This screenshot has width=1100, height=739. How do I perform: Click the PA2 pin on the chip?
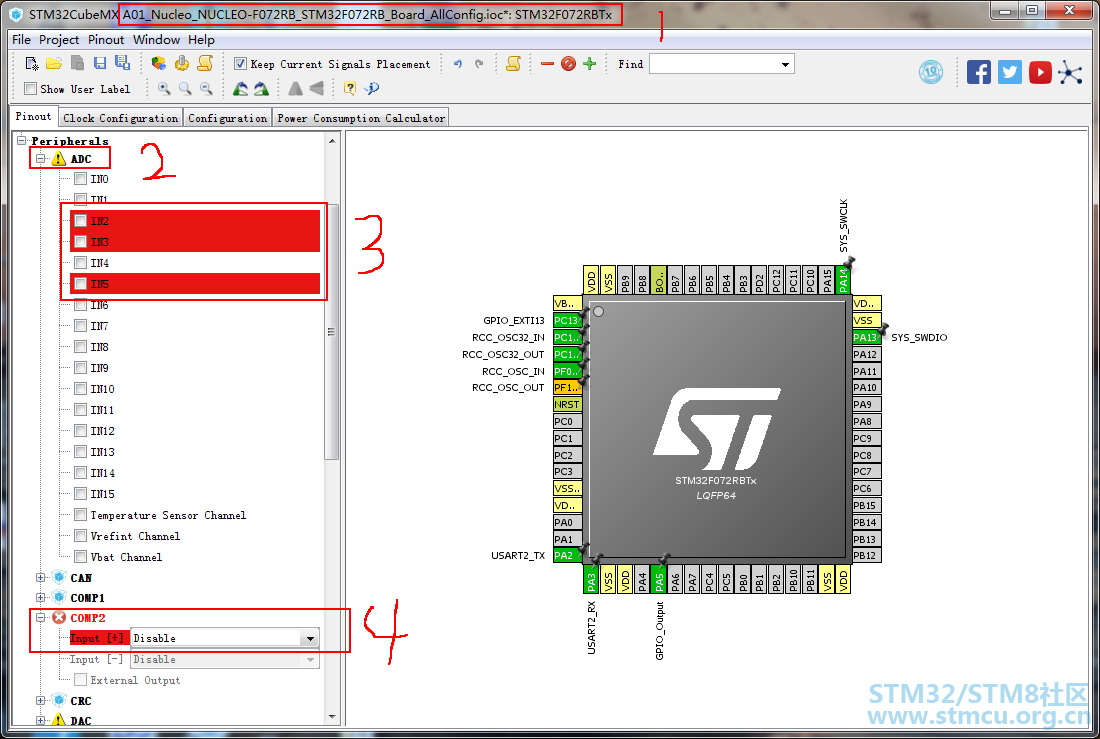coord(567,556)
